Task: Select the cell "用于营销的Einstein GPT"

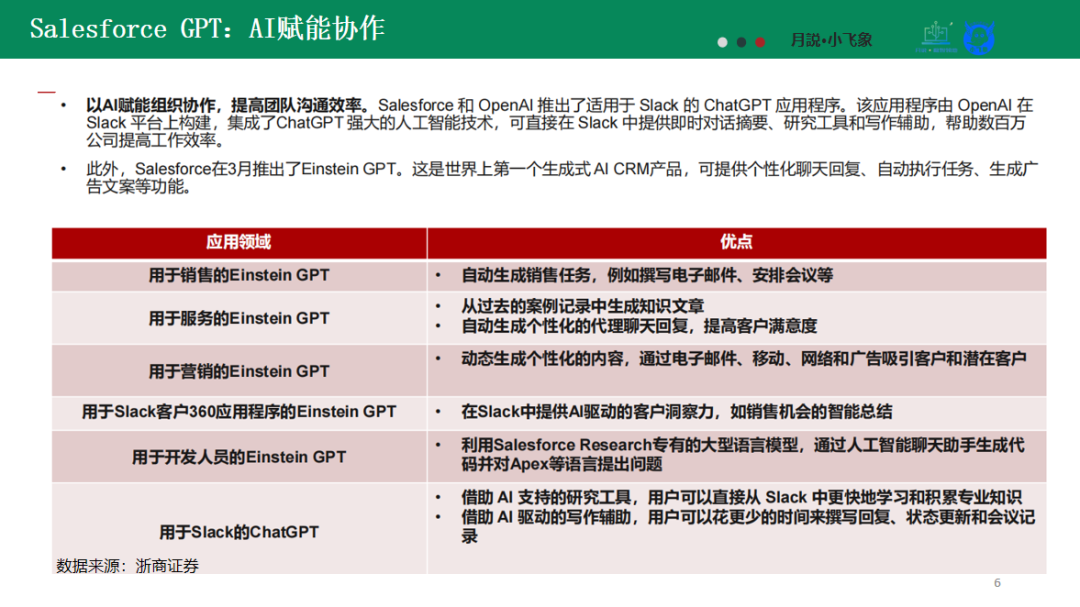Action: (239, 371)
